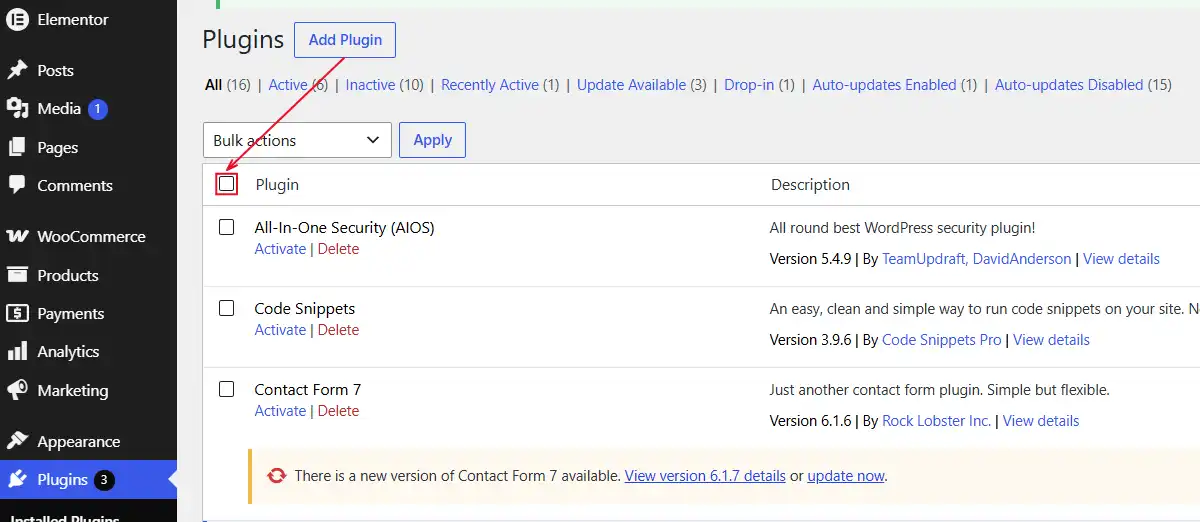Click the Elementor logo icon in sidebar
This screenshot has width=1200, height=522.
[x=17, y=20]
